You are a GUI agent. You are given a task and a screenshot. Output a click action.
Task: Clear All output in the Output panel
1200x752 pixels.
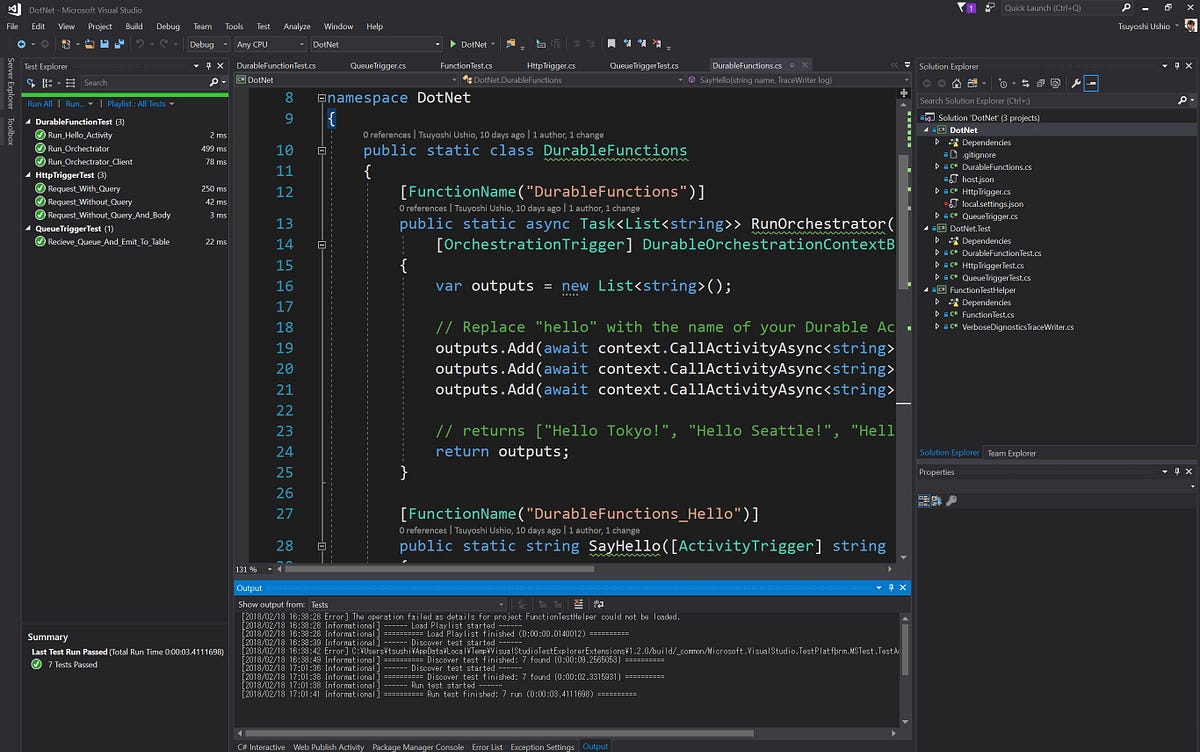point(578,604)
